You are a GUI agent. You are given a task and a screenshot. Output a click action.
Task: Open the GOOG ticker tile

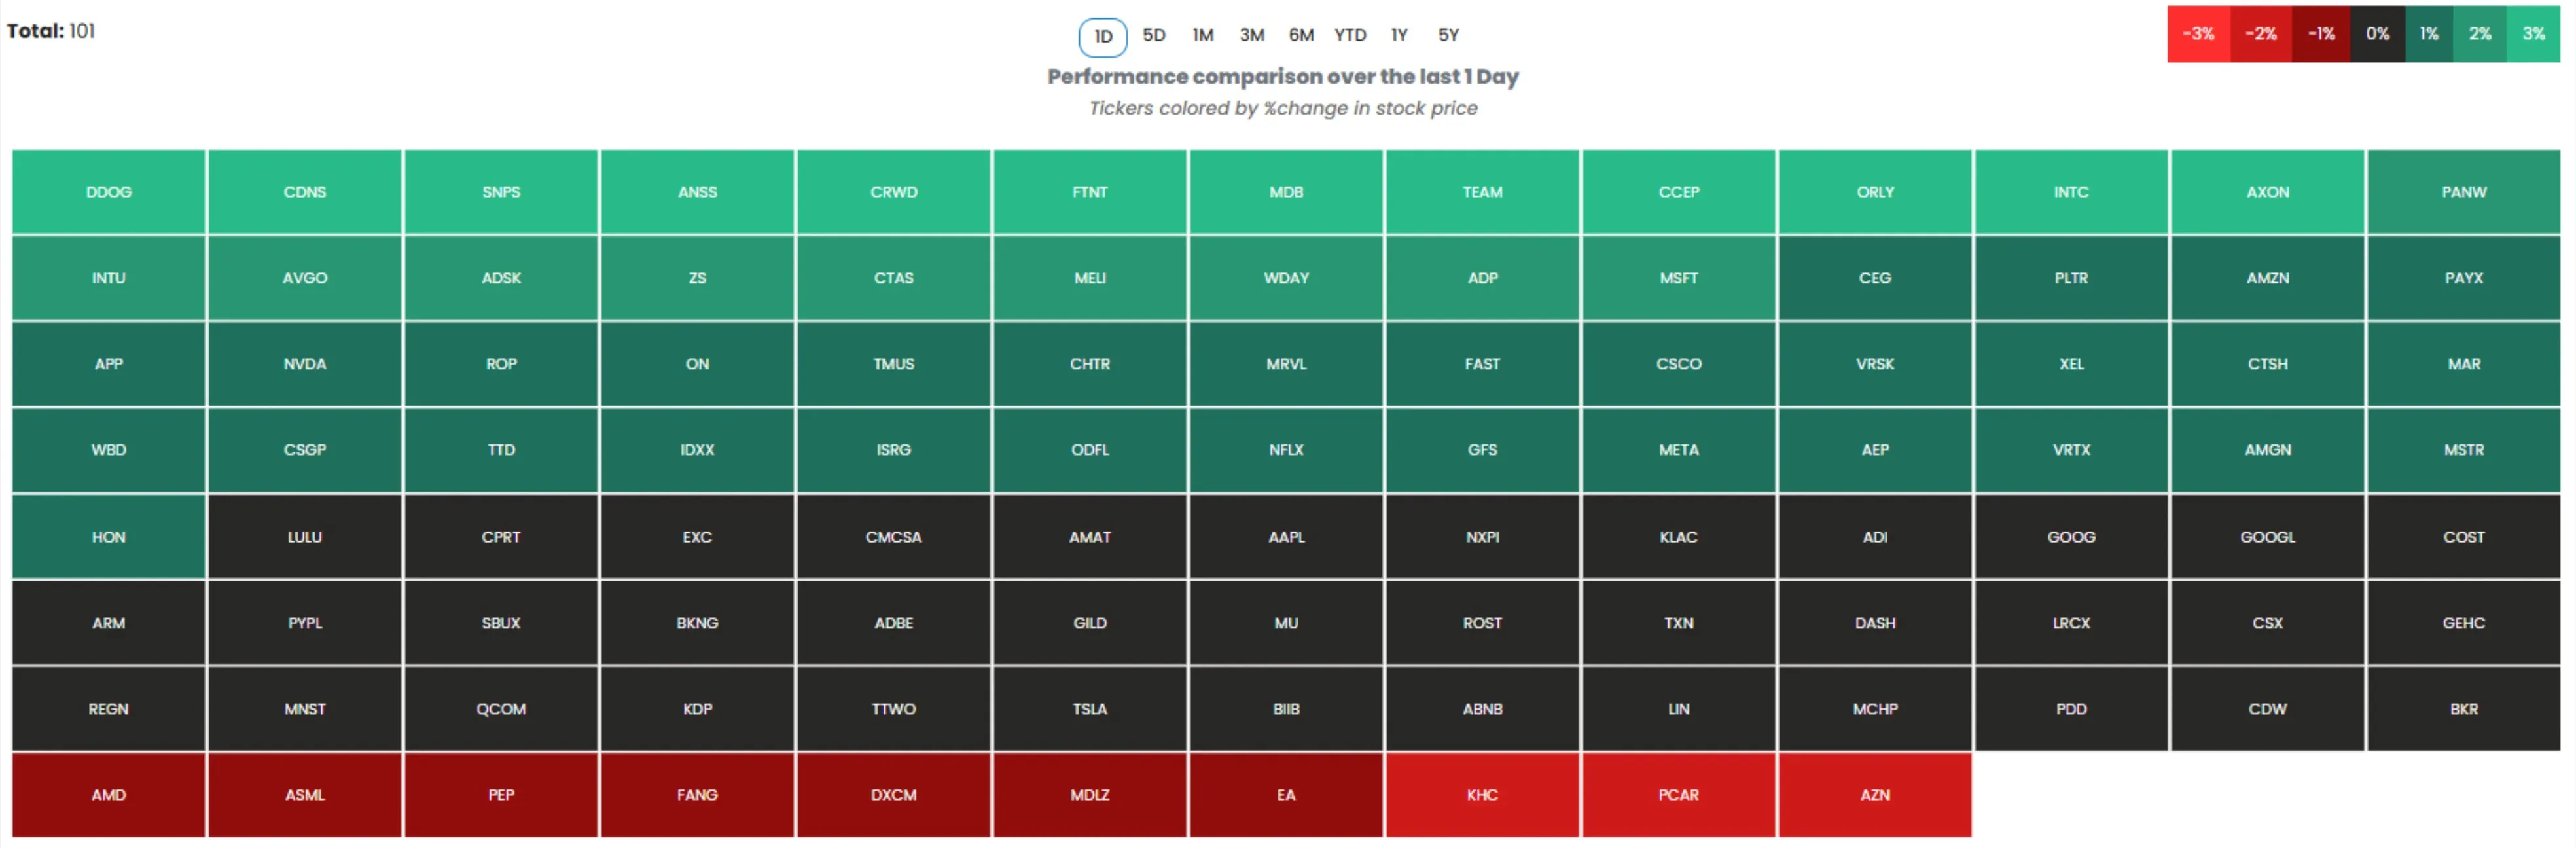tap(2071, 537)
